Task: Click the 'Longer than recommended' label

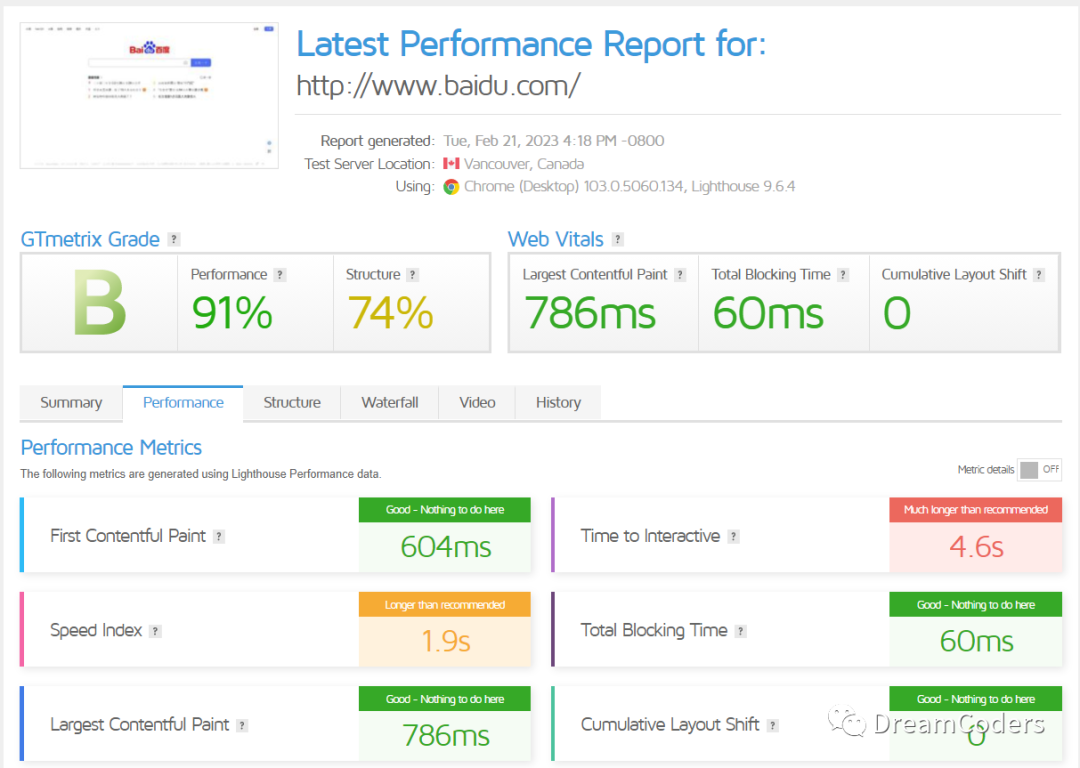Action: (445, 605)
